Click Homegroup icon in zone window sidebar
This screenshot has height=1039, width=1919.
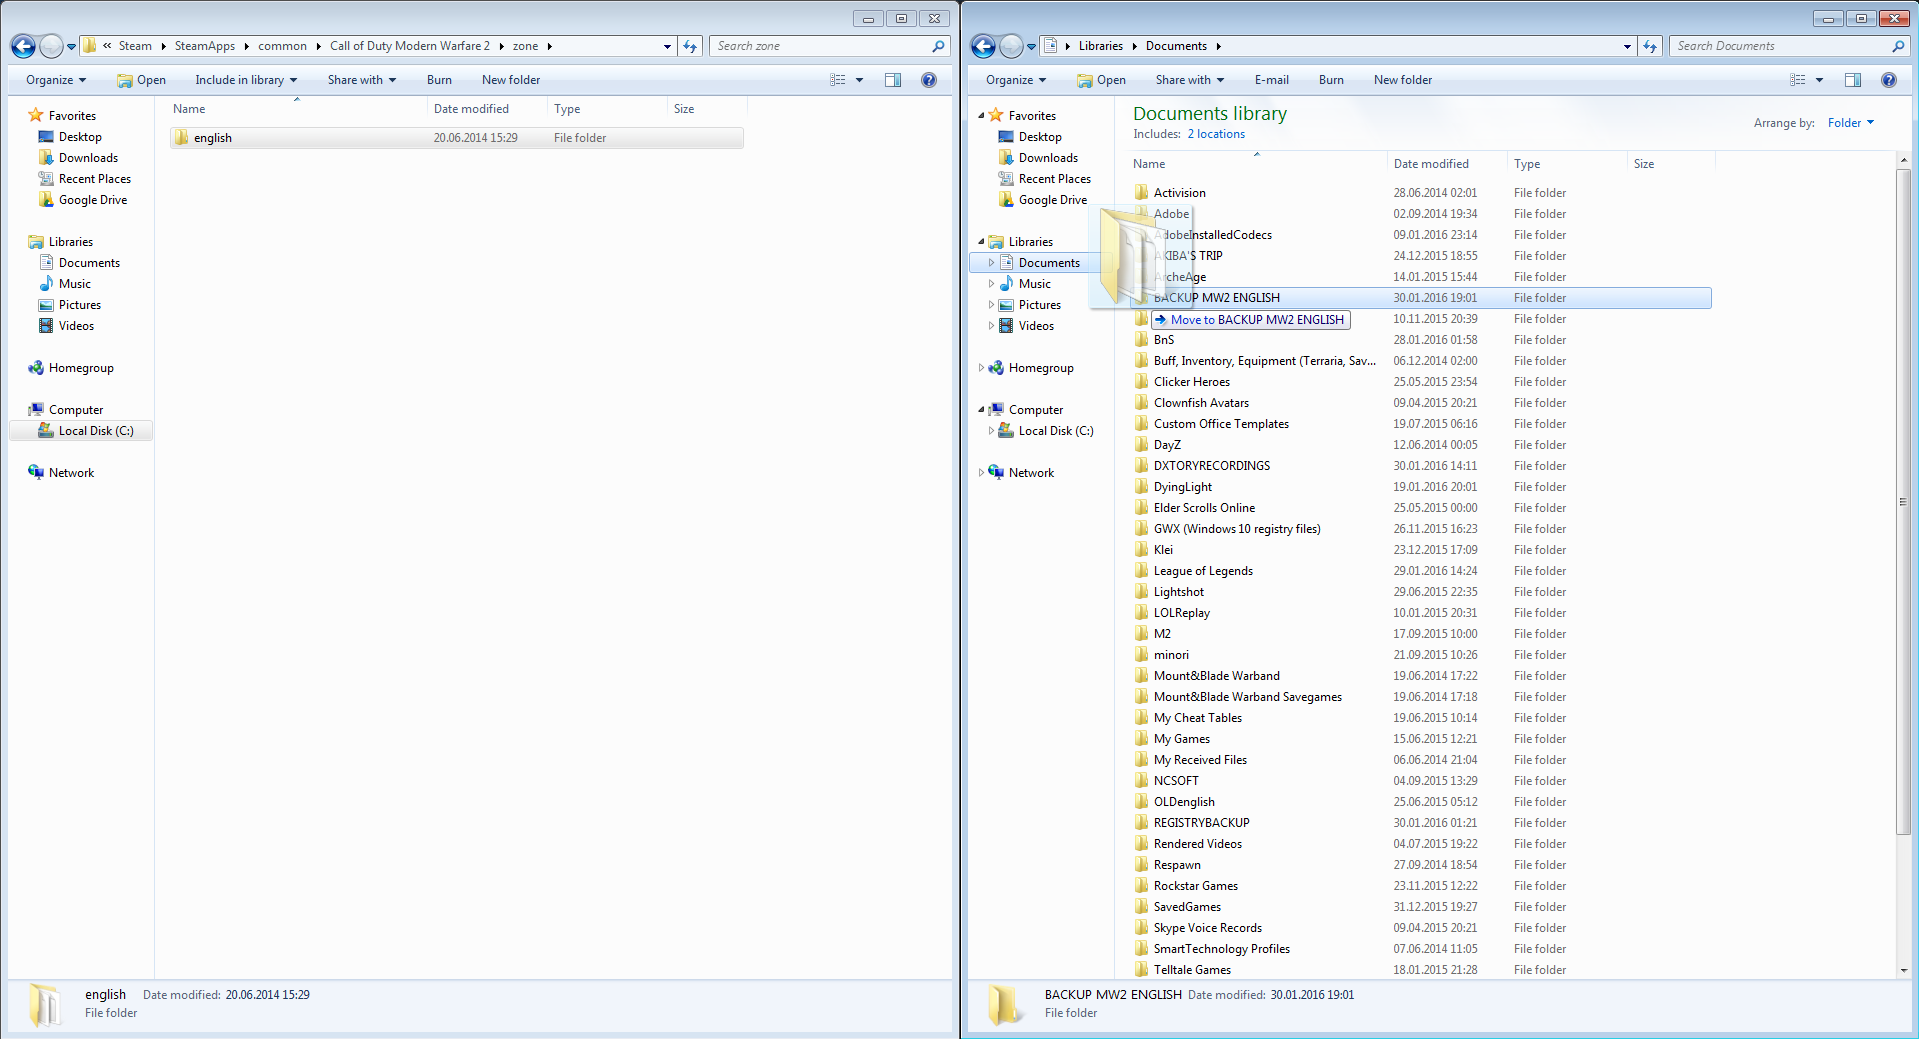click(36, 368)
